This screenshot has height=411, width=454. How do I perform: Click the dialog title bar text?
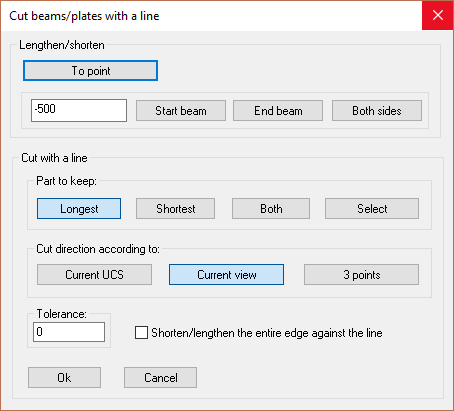(84, 16)
